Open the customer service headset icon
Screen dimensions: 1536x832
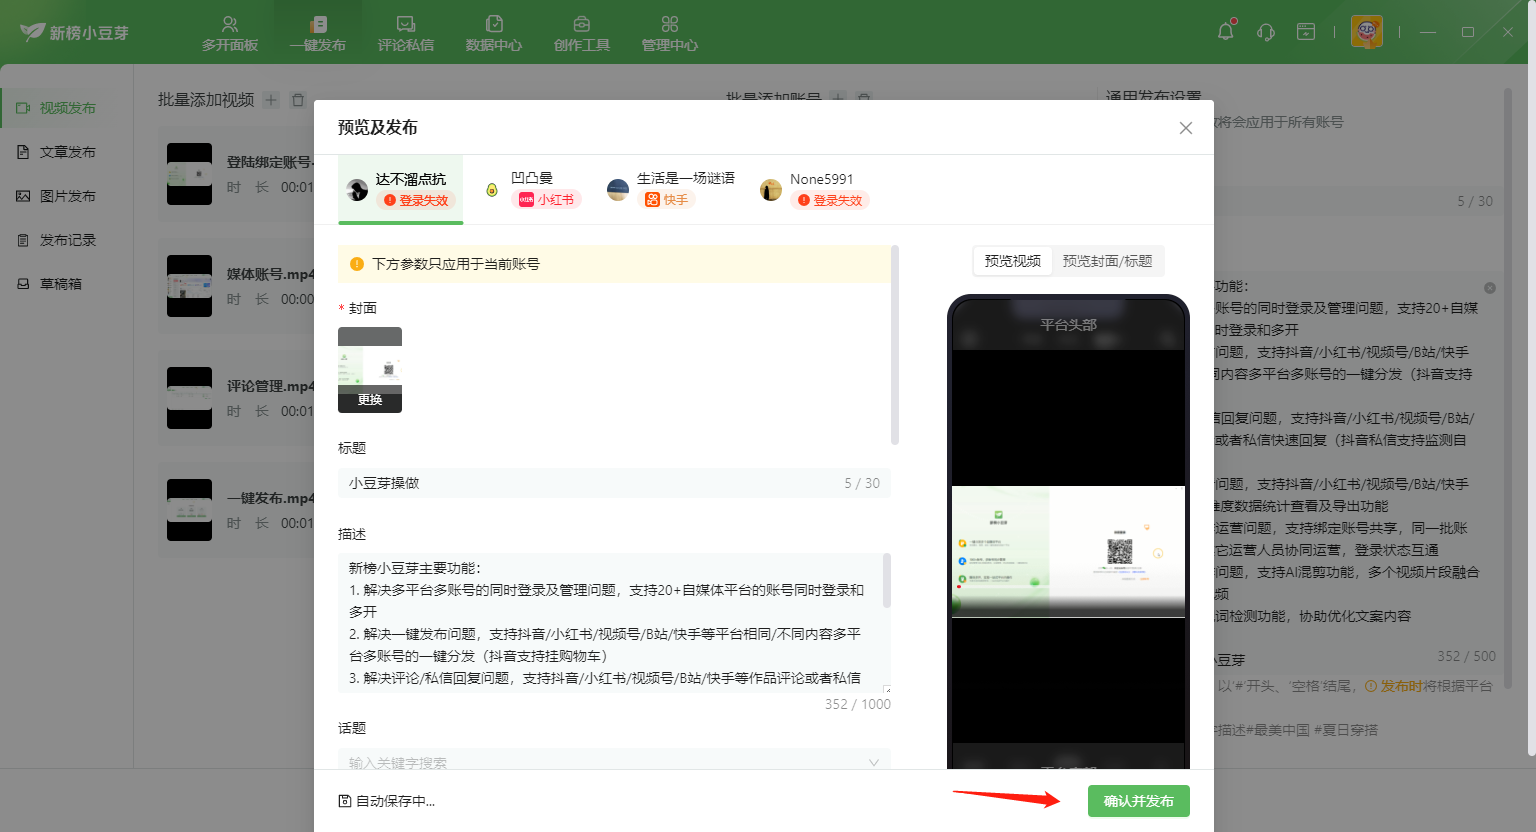[1266, 32]
